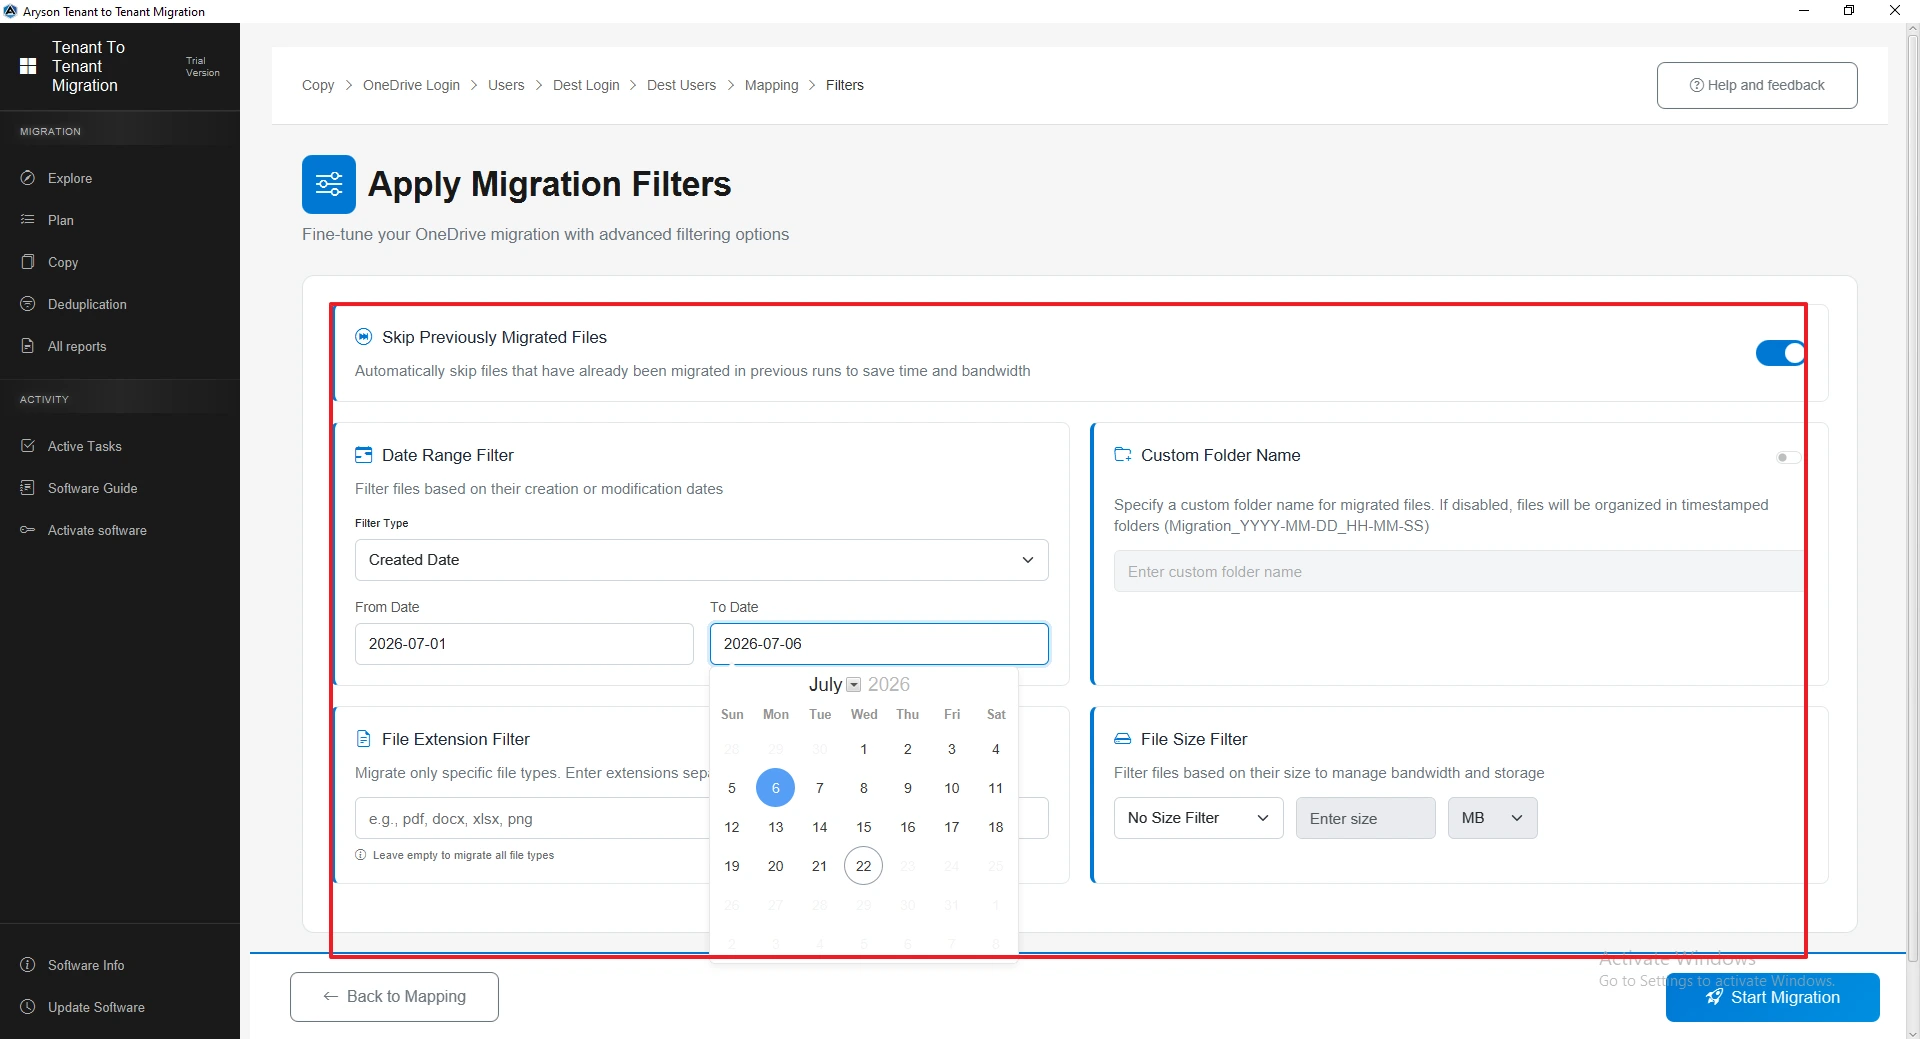Click the 'Leave empty to migrate all file types' hint
Screen dimensions: 1920x1039
coord(463,855)
